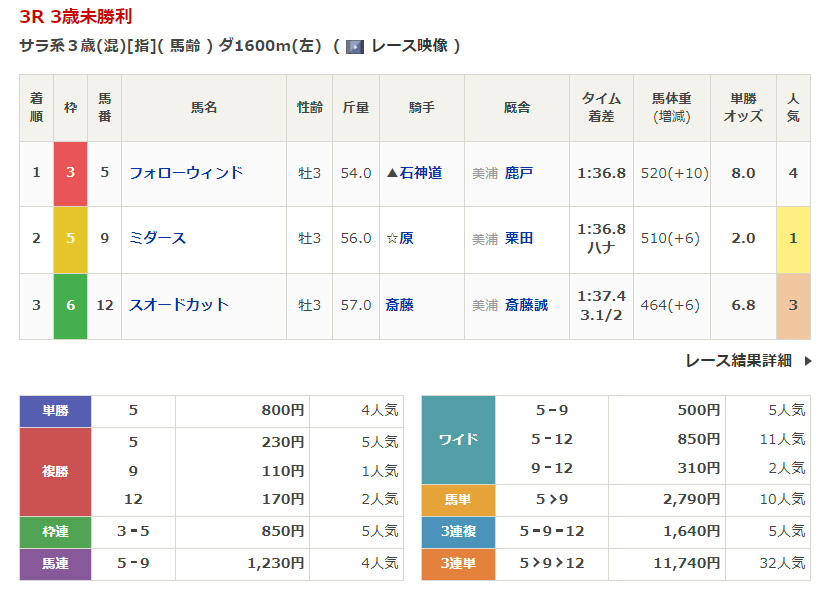Click the trainer name 栗田
Viewport: 829px width, 595px height.
coord(519,238)
